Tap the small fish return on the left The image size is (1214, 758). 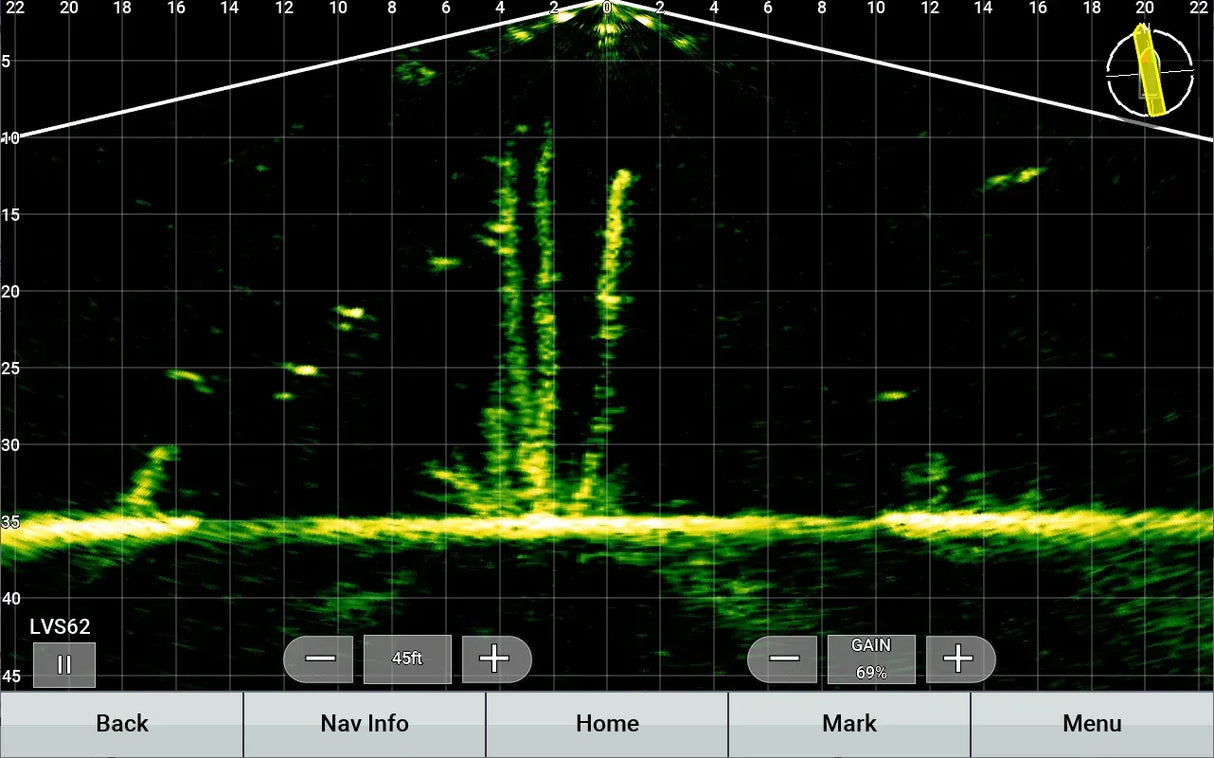183,375
